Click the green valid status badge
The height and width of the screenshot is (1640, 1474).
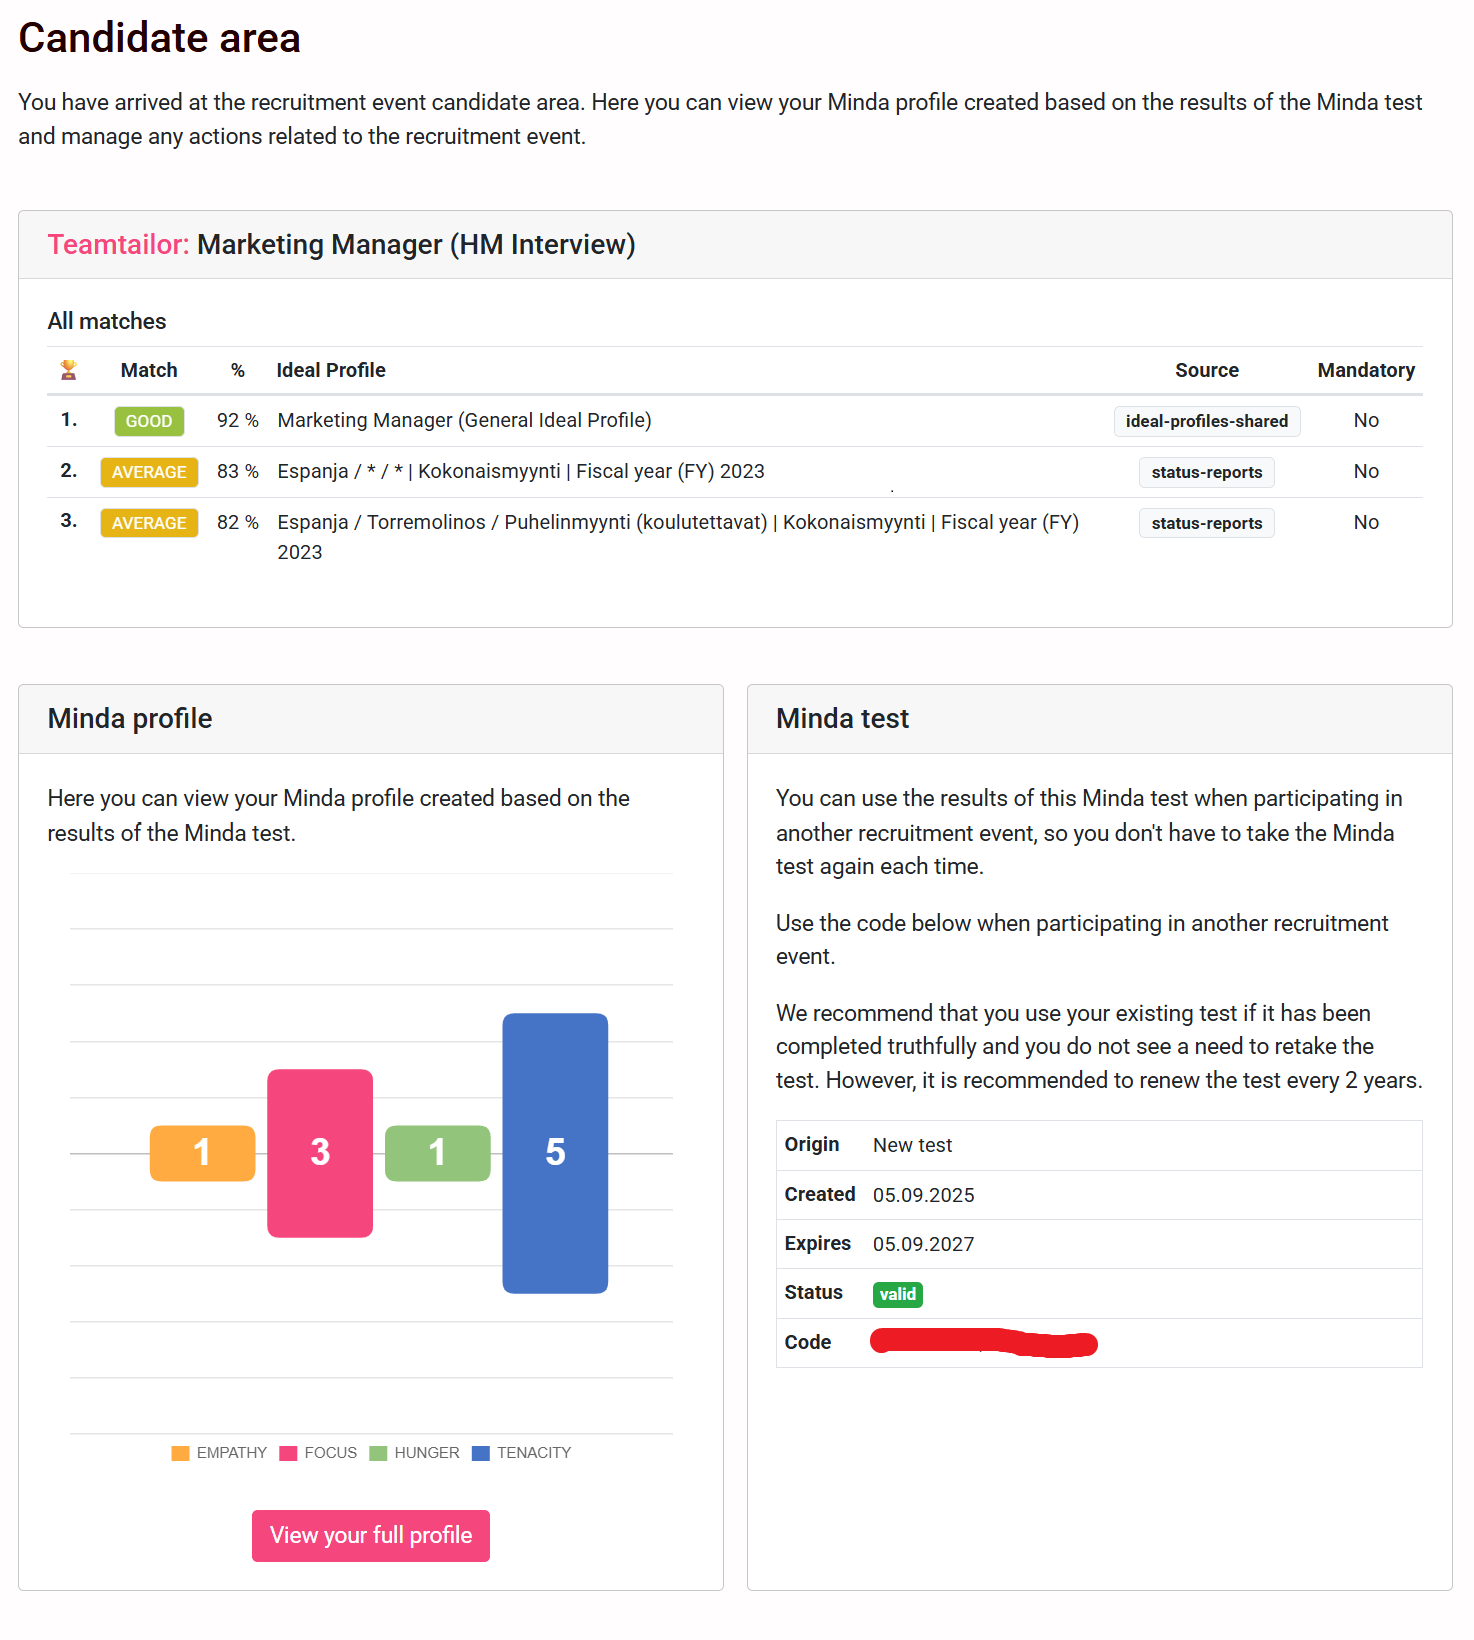897,1294
